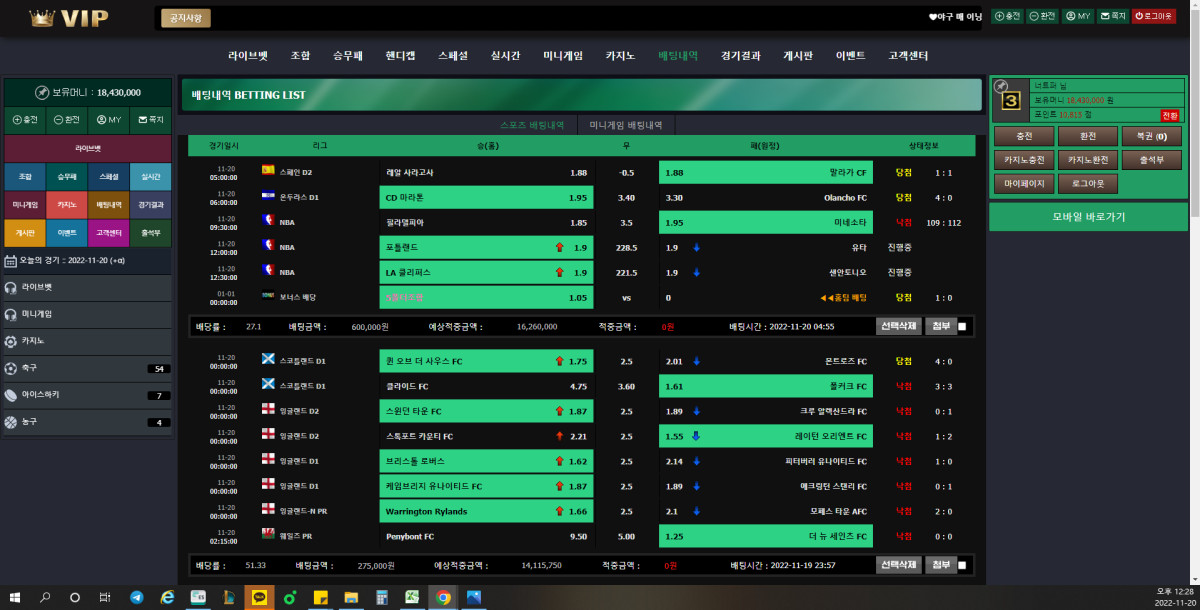Open 핸디캡 in the top navigation
This screenshot has height=610, width=1200.
[x=400, y=56]
